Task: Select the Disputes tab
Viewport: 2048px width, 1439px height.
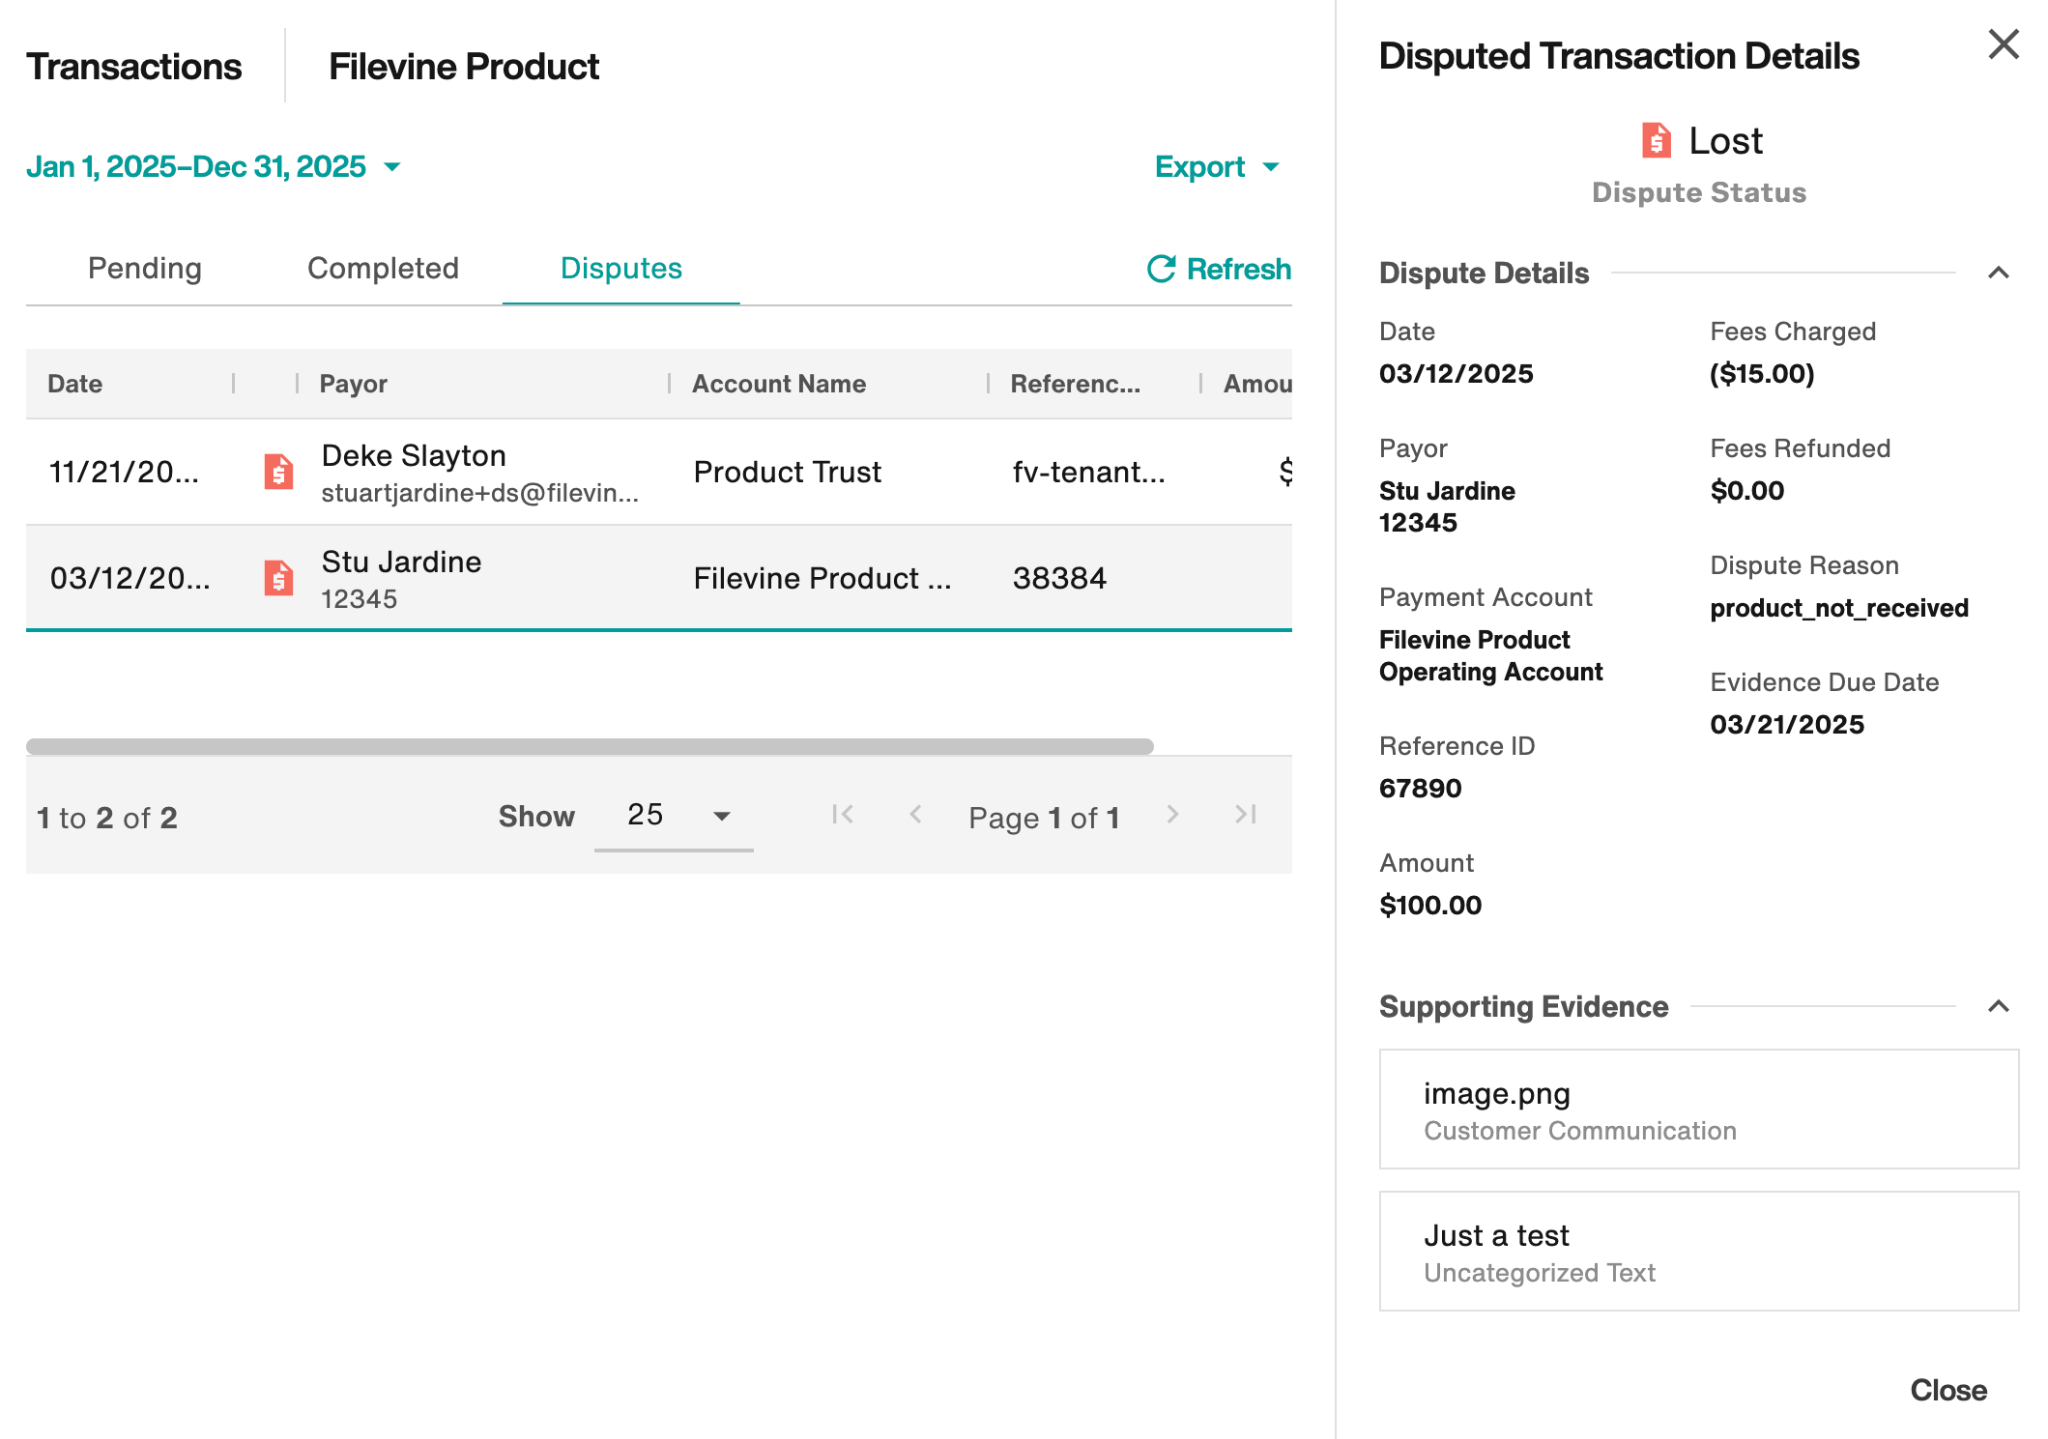Action: [x=621, y=268]
